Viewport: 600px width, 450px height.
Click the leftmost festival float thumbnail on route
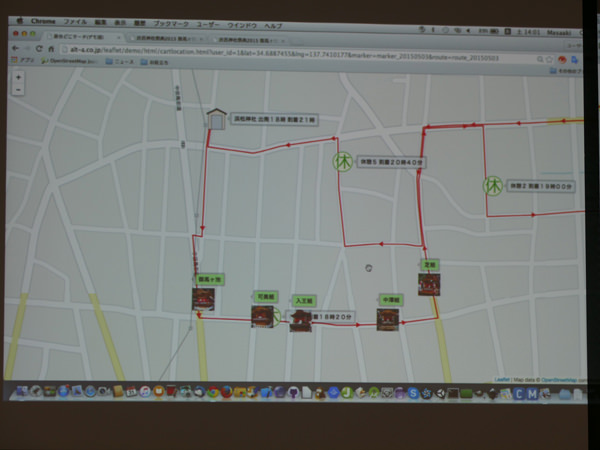tap(203, 299)
